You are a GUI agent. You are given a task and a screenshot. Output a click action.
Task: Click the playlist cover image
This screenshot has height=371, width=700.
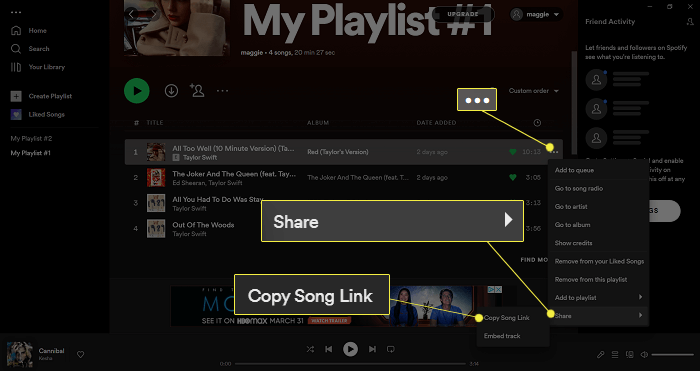pyautogui.click(x=177, y=28)
